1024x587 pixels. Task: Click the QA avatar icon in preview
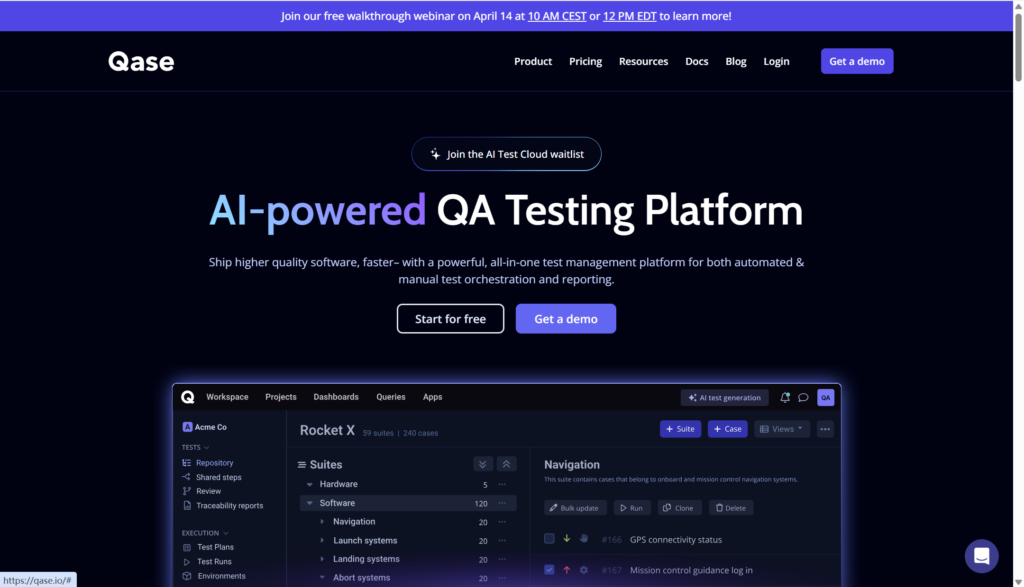tap(825, 397)
